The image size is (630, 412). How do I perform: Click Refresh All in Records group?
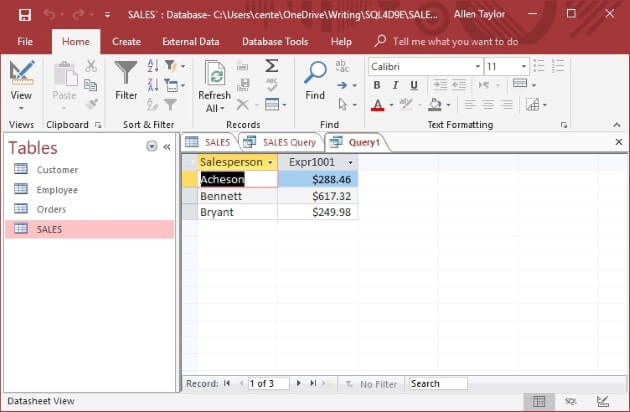click(214, 86)
